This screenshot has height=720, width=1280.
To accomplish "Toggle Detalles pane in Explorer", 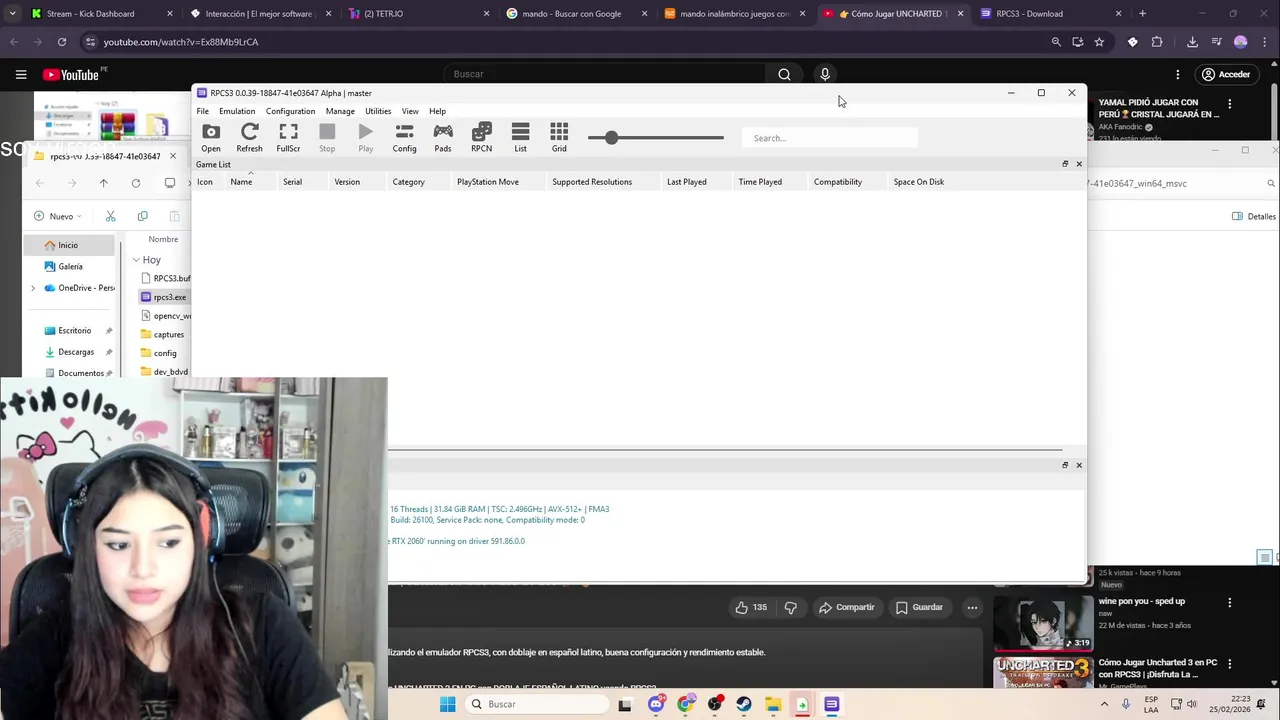I will click(x=1253, y=216).
